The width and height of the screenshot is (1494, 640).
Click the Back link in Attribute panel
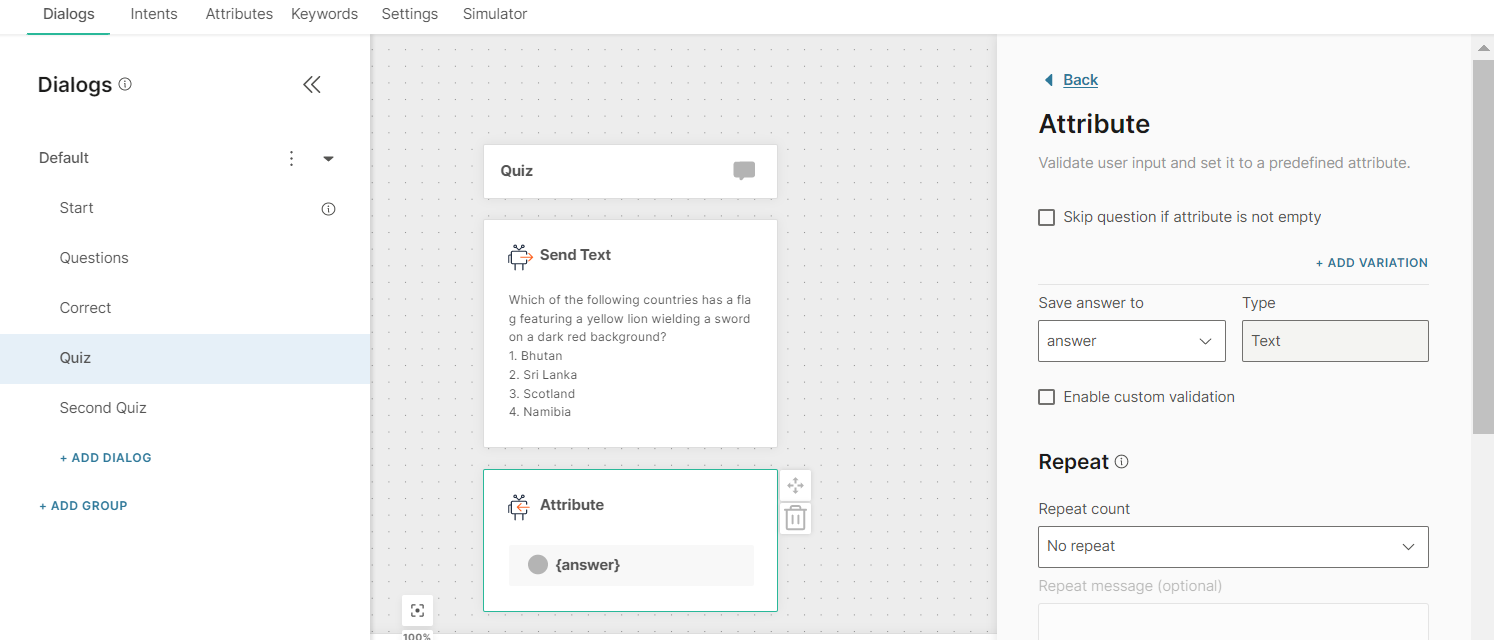click(x=1080, y=80)
